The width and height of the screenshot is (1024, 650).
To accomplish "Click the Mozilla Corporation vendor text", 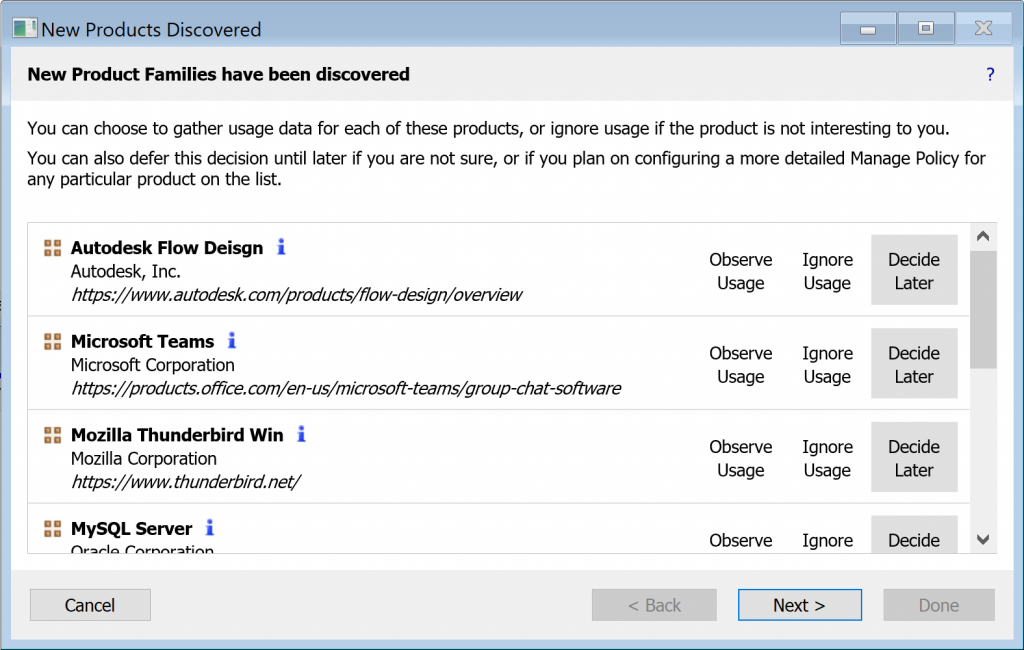I will (144, 459).
